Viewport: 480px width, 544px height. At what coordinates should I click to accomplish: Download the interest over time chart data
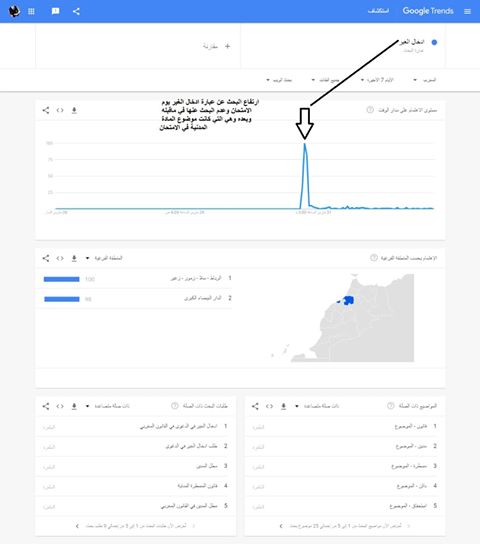pyautogui.click(x=74, y=110)
